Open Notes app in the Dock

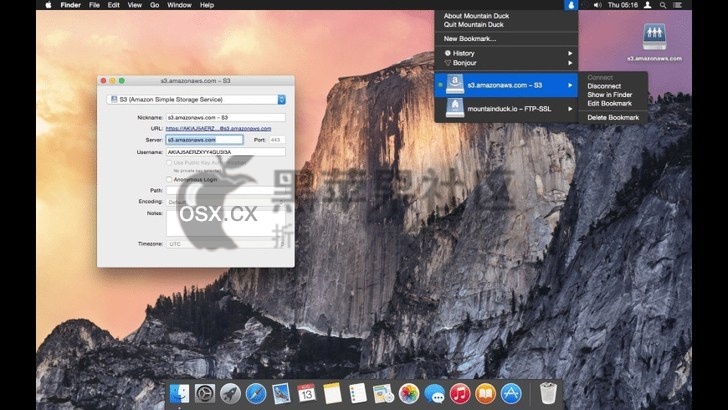point(332,394)
